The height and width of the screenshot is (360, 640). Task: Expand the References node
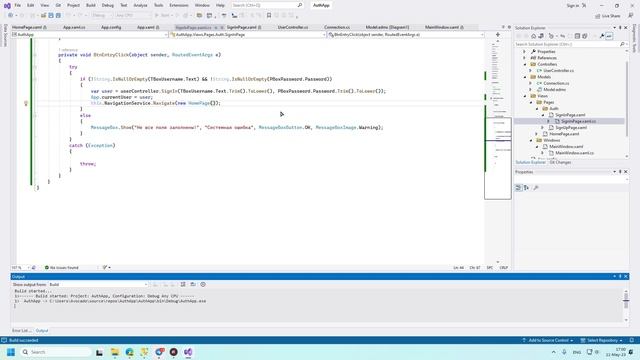[524, 58]
